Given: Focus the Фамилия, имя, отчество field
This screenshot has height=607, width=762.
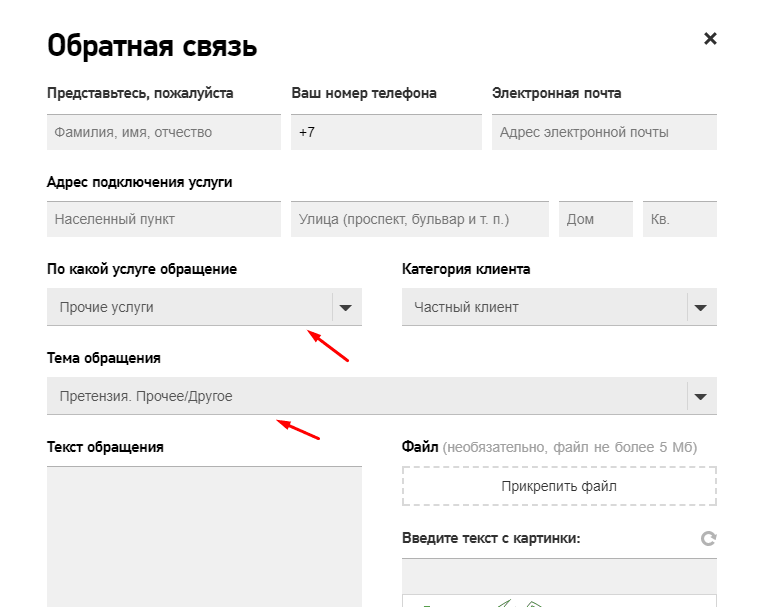Looking at the screenshot, I should (164, 132).
